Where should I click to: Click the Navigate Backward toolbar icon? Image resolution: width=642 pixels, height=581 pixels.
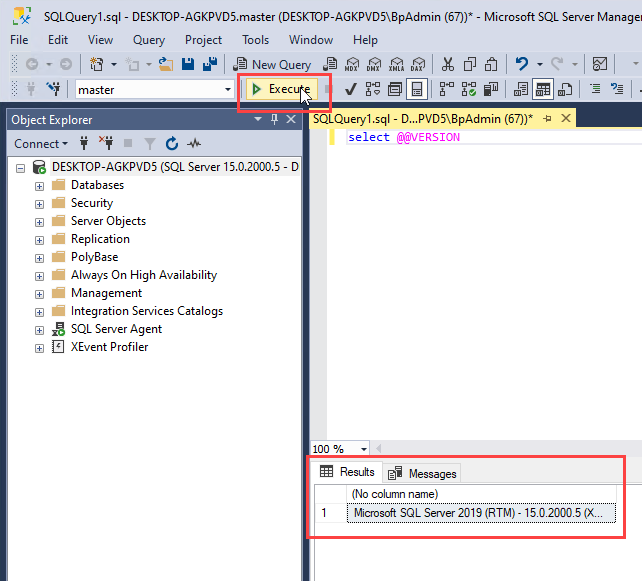[x=32, y=64]
